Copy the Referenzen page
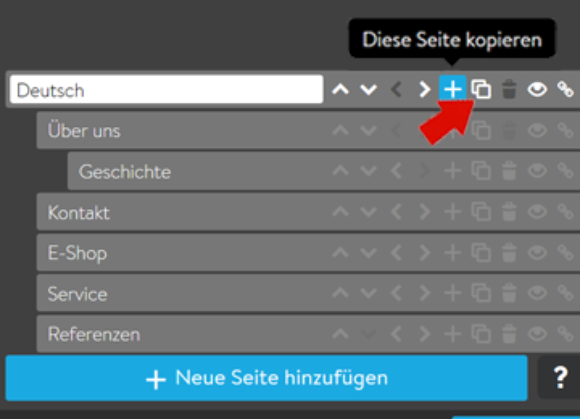The width and height of the screenshot is (580, 419). pyautogui.click(x=481, y=334)
